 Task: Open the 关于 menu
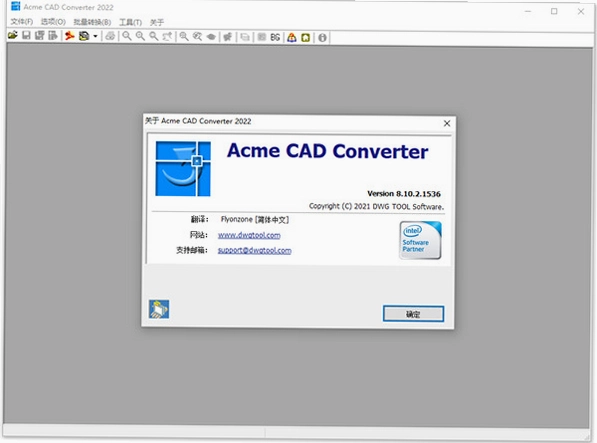coord(156,22)
